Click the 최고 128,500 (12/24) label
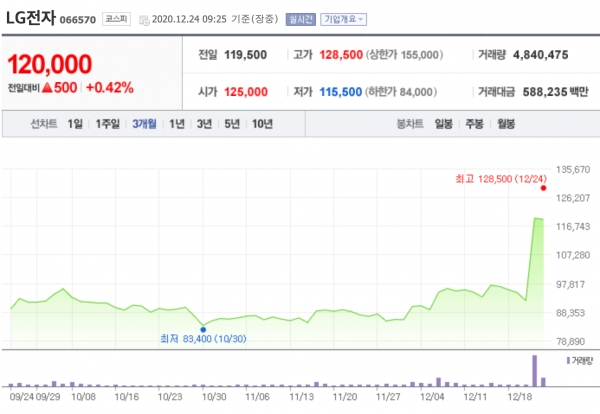Screen dimensions: 600x414 (x=501, y=179)
